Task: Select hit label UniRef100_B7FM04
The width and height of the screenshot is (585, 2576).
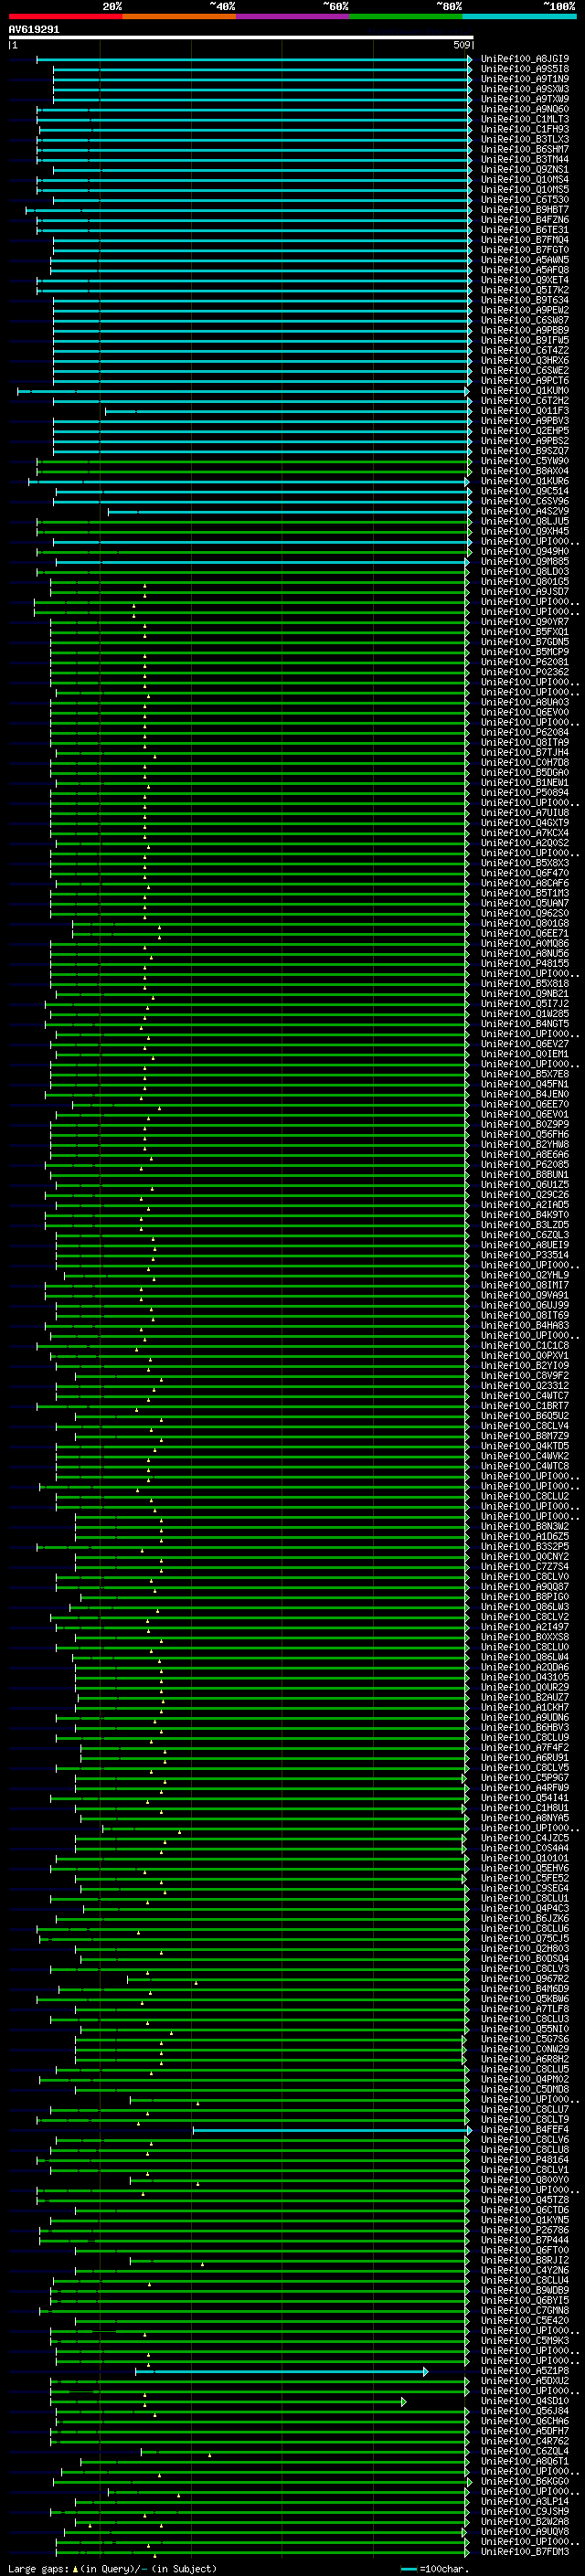Action: [x=525, y=240]
